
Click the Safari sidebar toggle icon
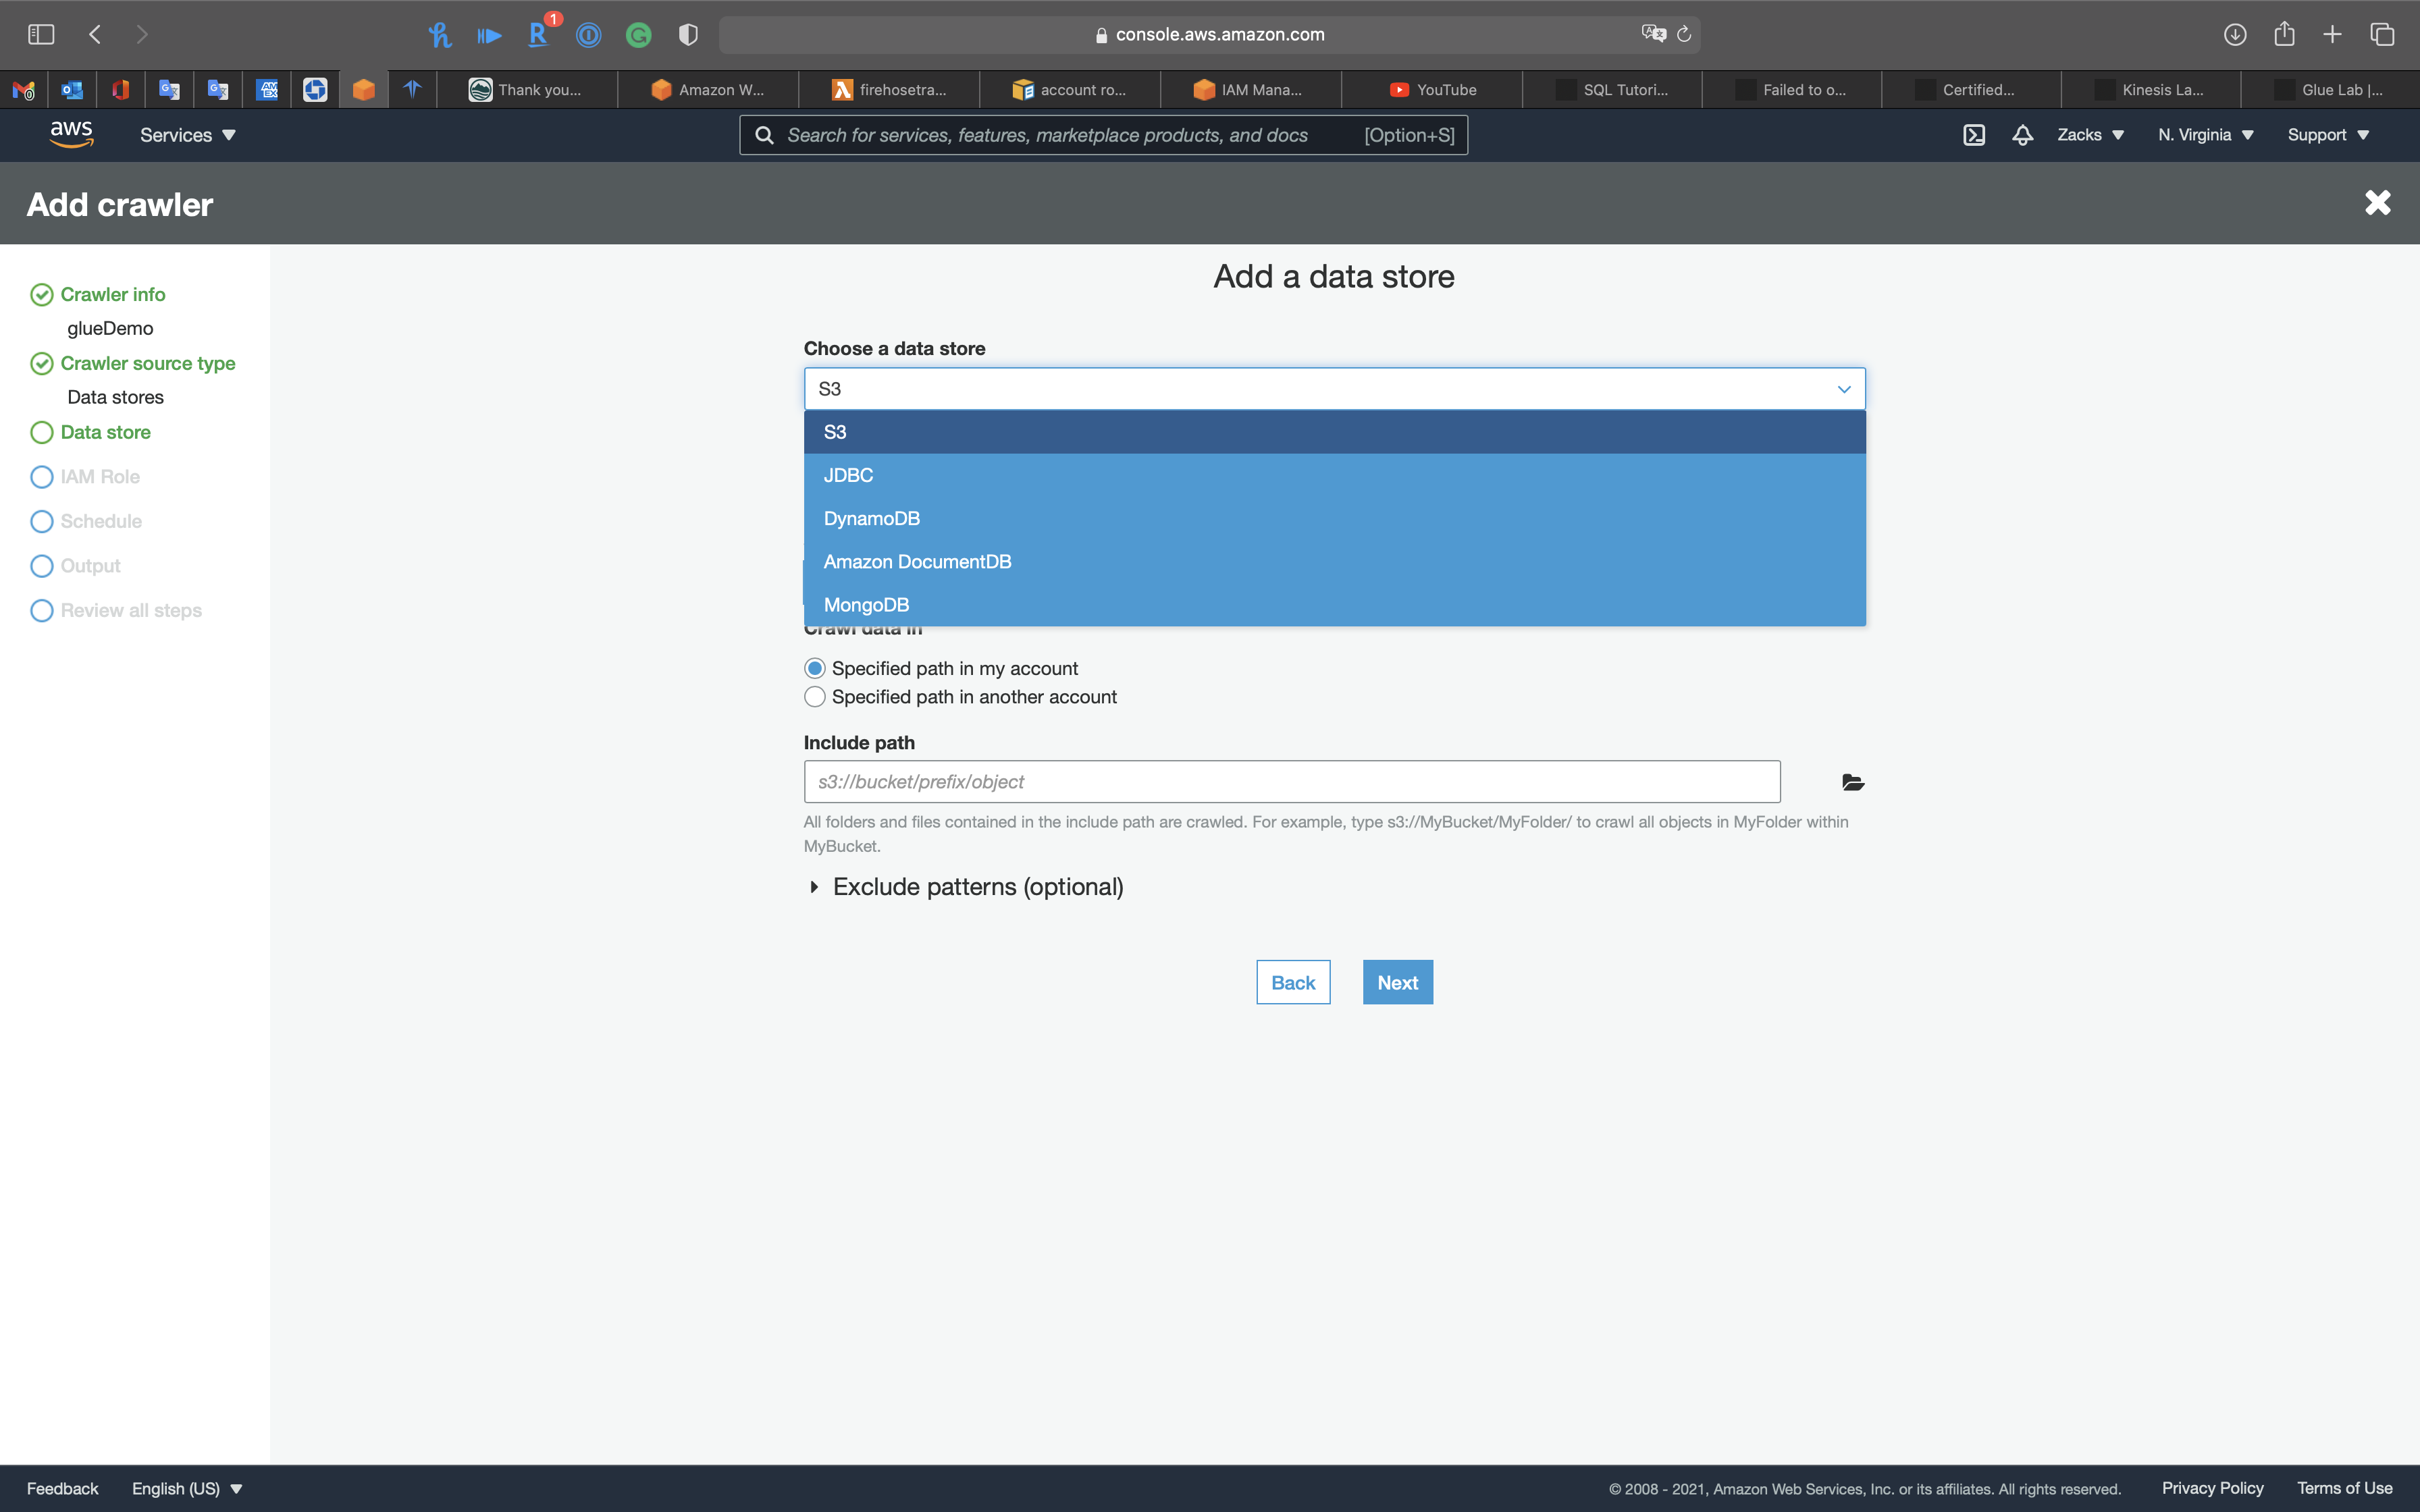tap(41, 34)
